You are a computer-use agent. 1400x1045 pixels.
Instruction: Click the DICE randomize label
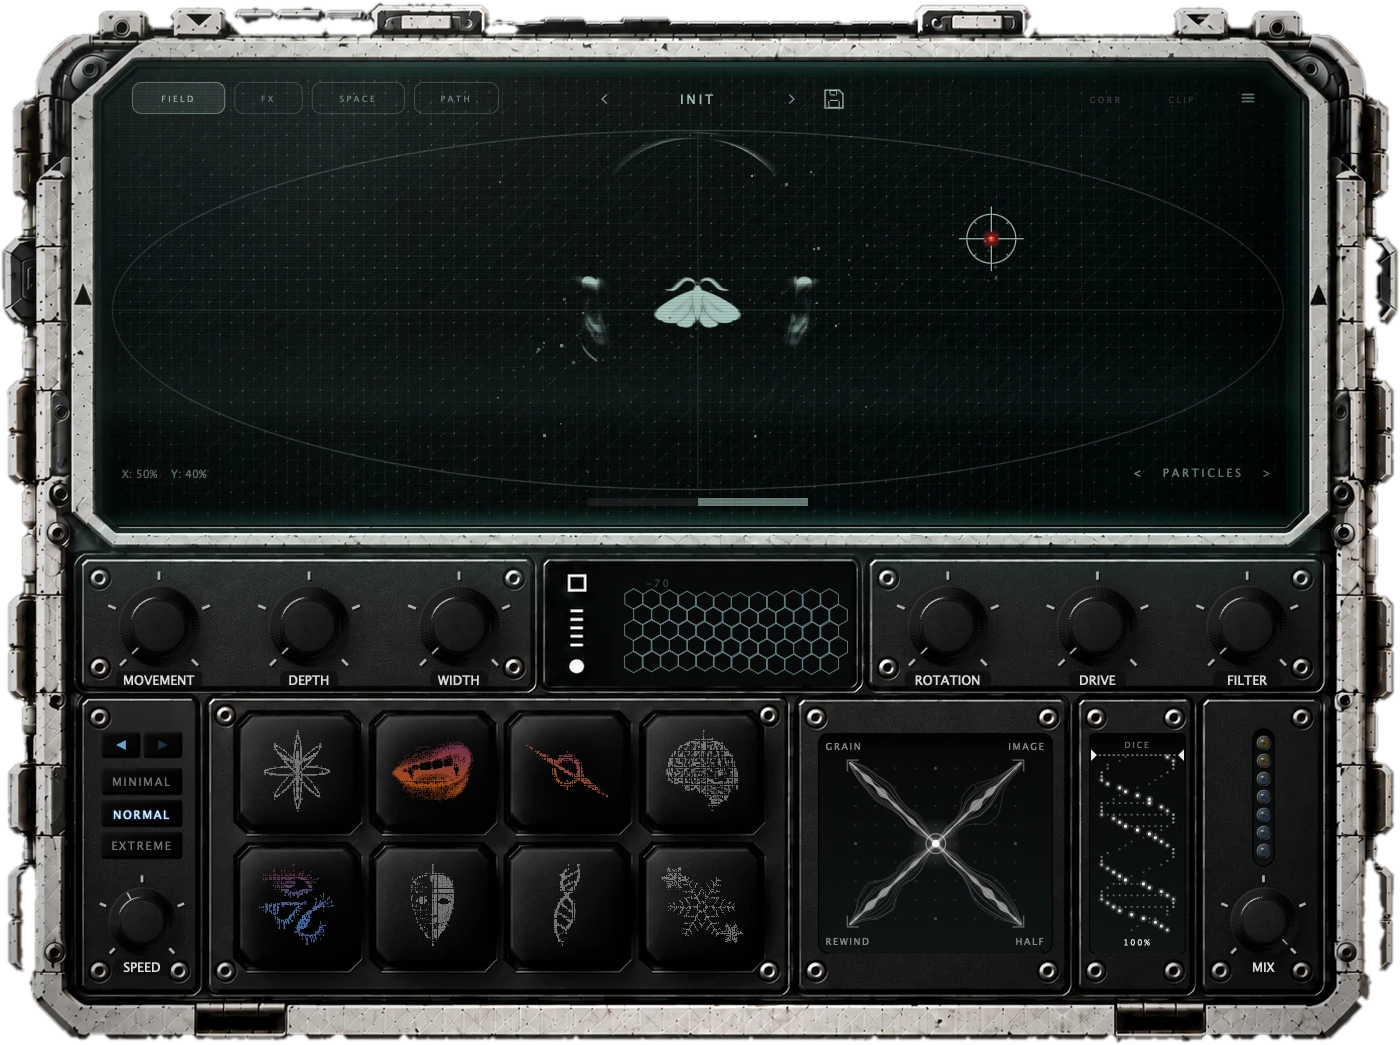pyautogui.click(x=1137, y=745)
